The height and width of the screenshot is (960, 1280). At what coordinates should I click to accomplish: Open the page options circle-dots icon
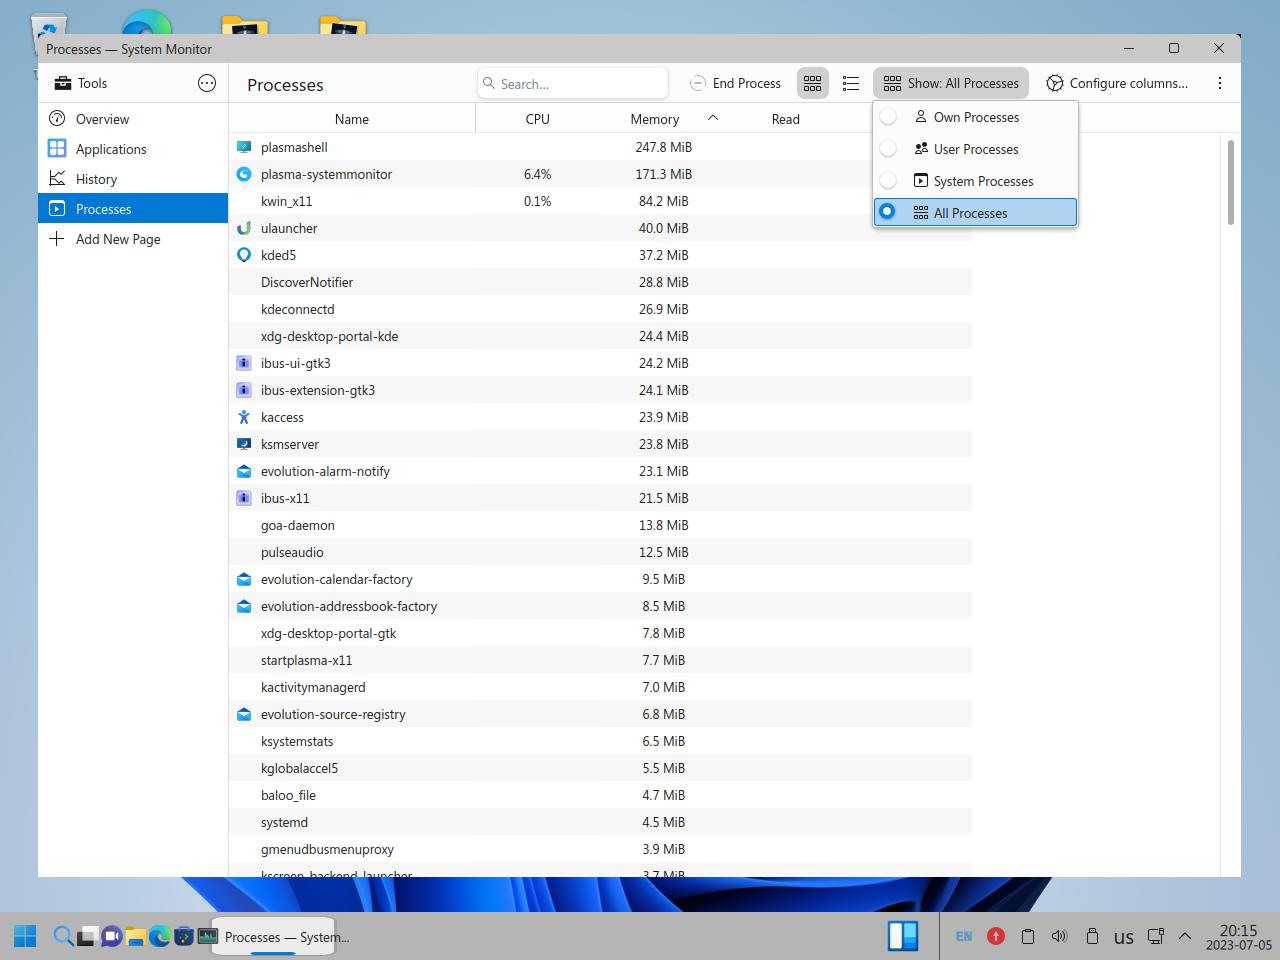(207, 83)
